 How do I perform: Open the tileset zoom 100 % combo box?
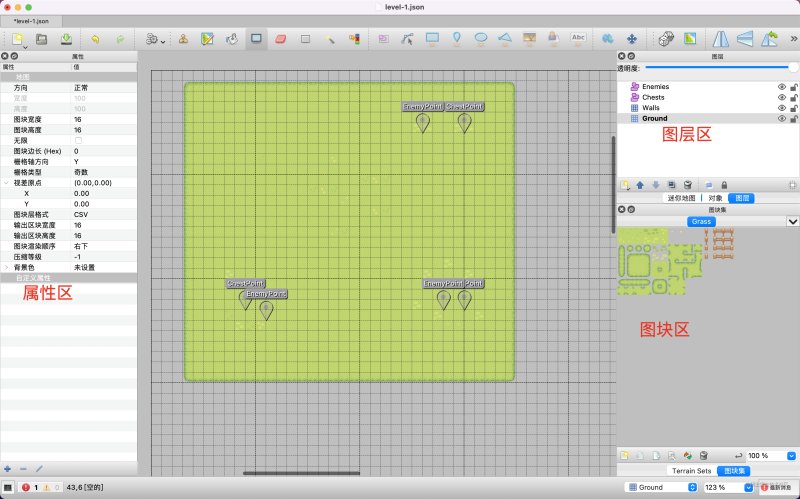(771, 456)
